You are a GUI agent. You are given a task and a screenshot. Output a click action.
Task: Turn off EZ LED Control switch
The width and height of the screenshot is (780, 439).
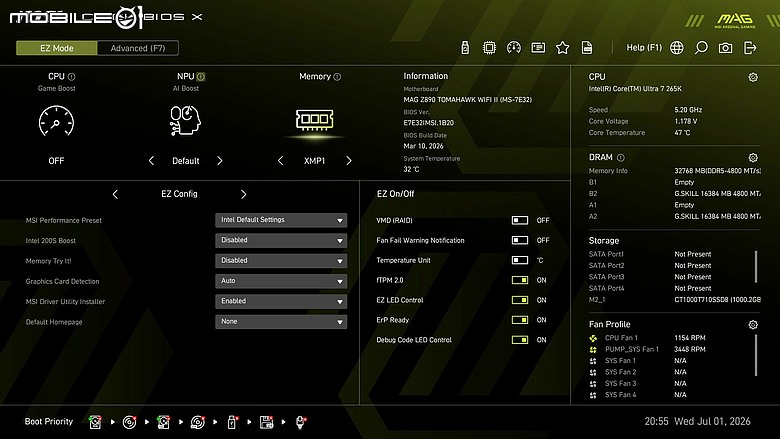coord(520,300)
